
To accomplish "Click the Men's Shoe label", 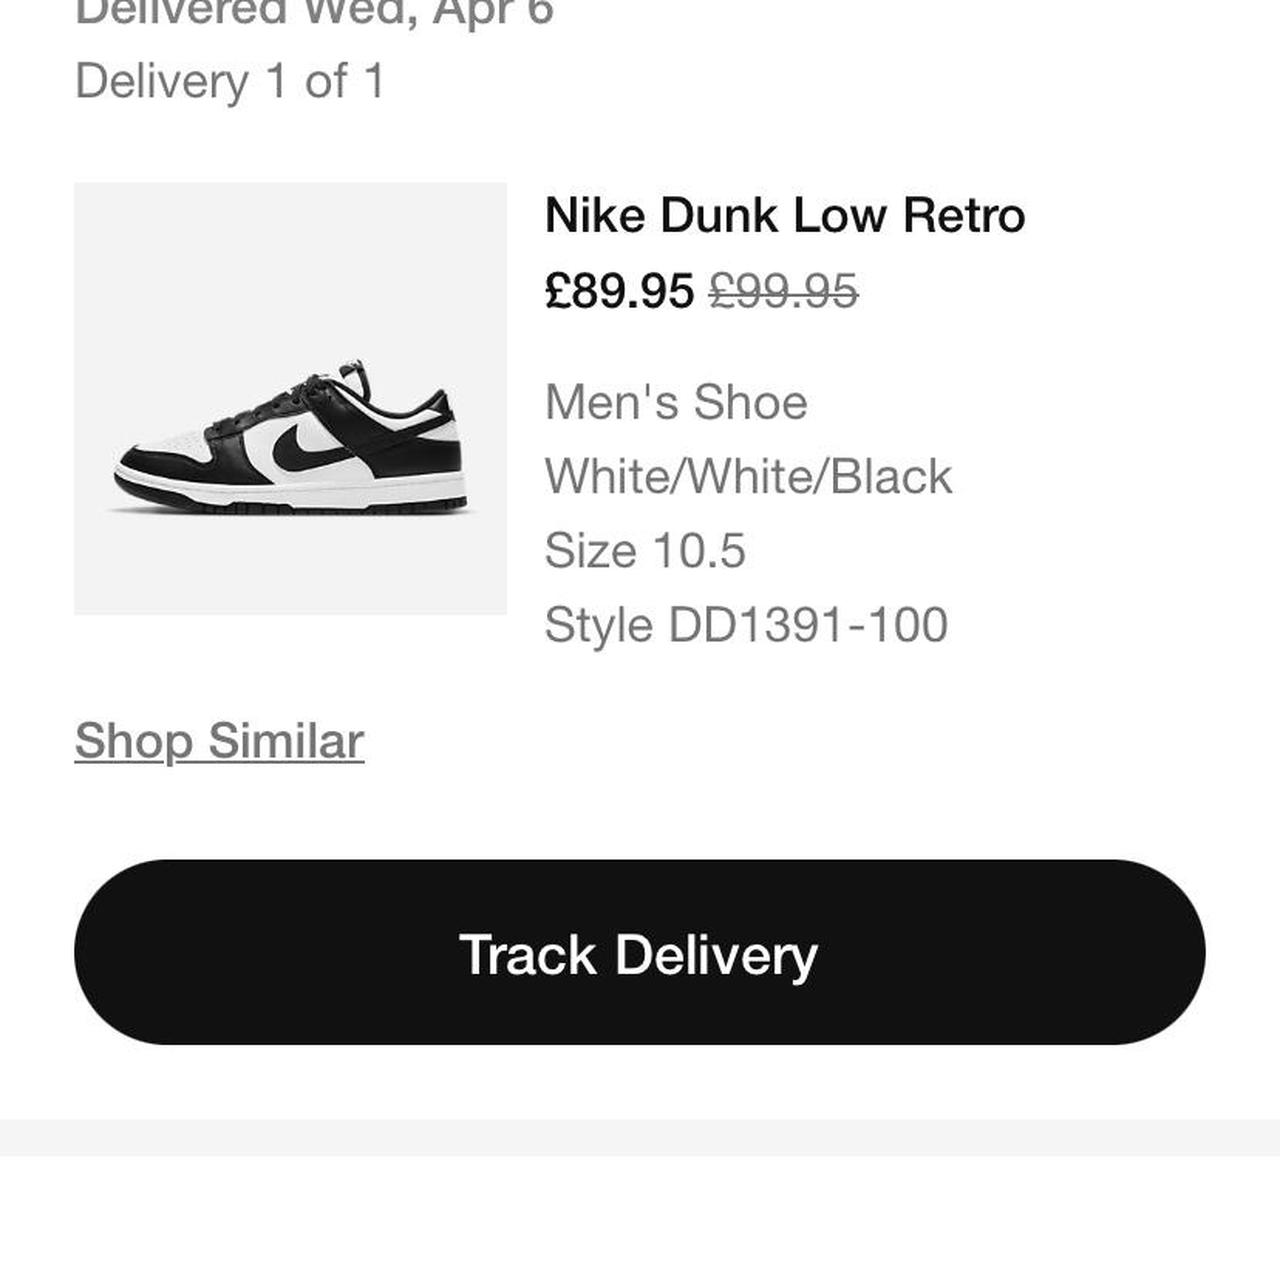I will pos(676,402).
